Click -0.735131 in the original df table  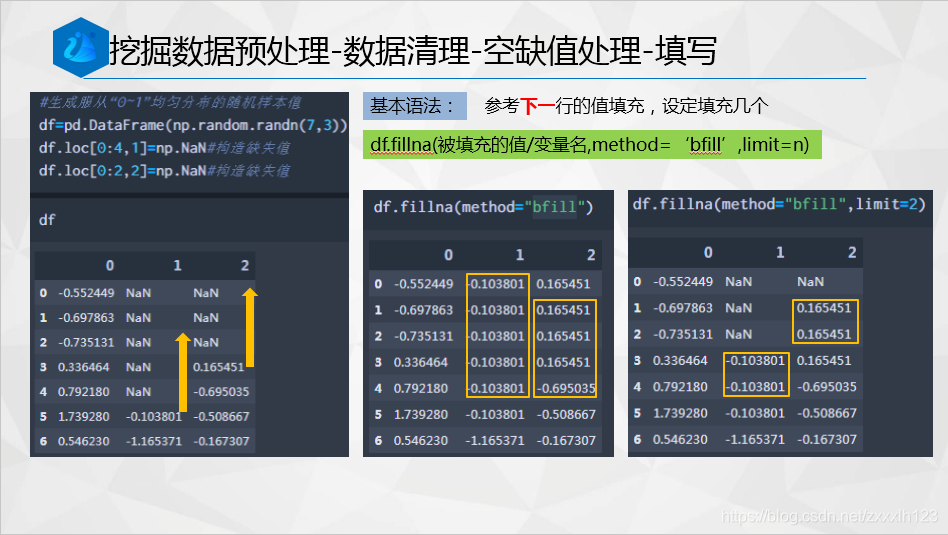86,343
